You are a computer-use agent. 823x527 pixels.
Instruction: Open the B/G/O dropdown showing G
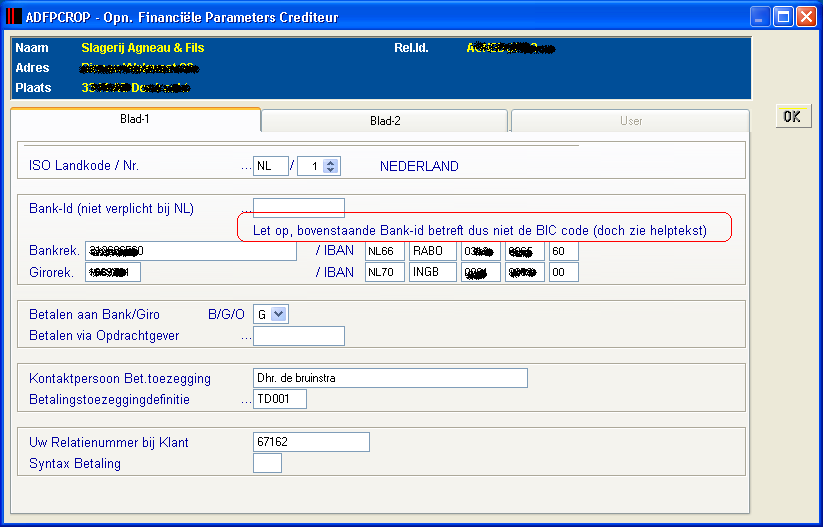point(279,314)
